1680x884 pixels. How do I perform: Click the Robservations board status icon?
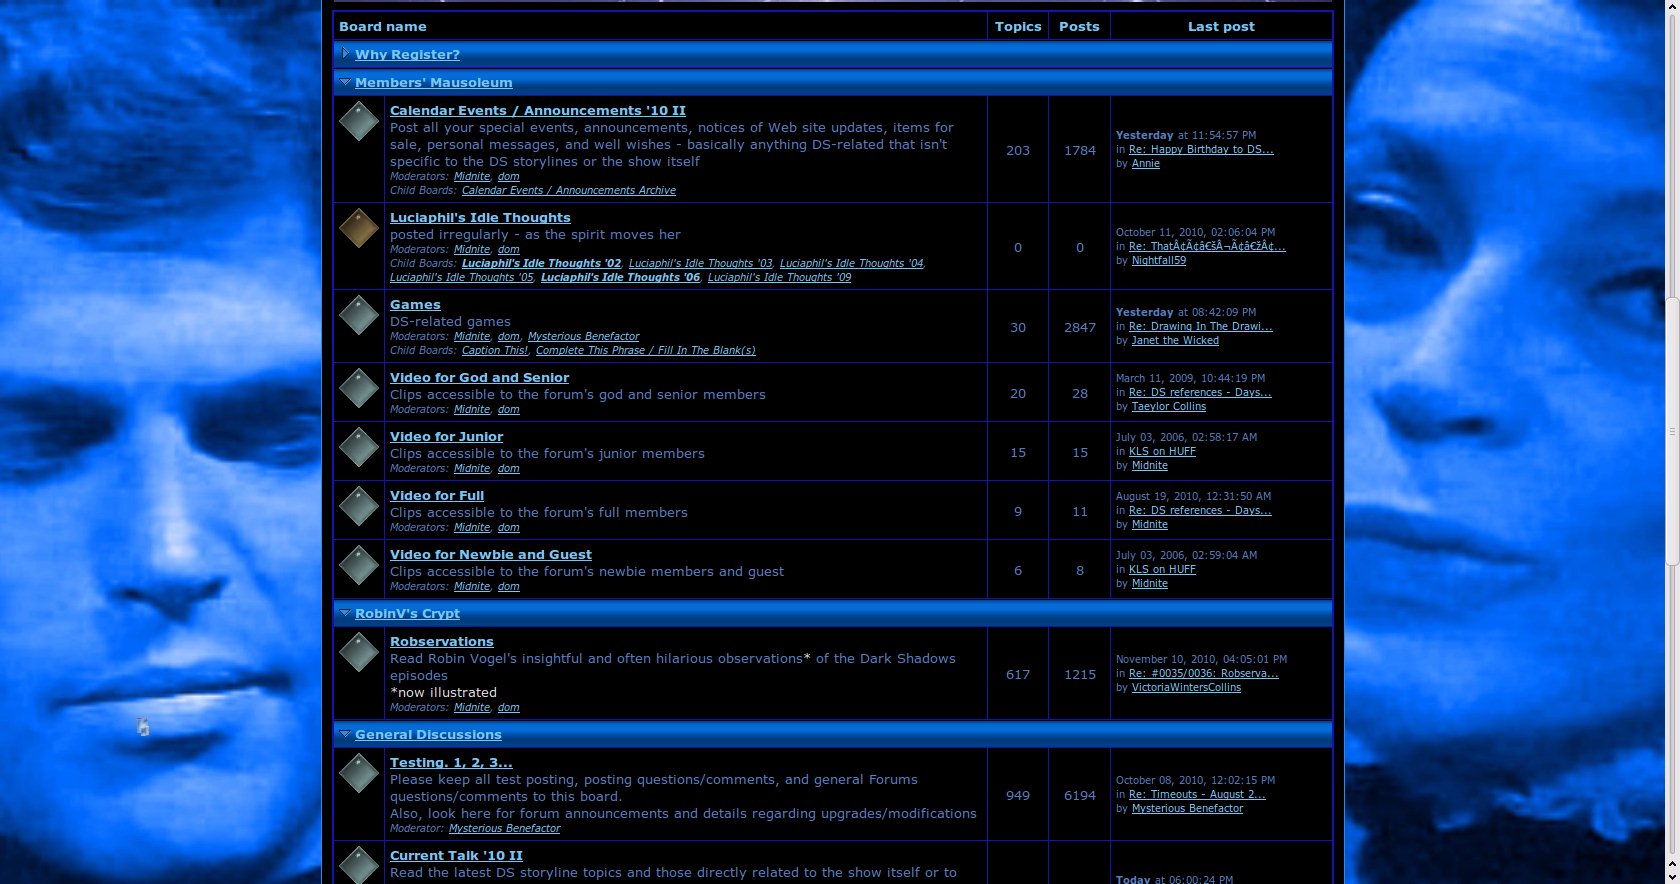point(358,653)
